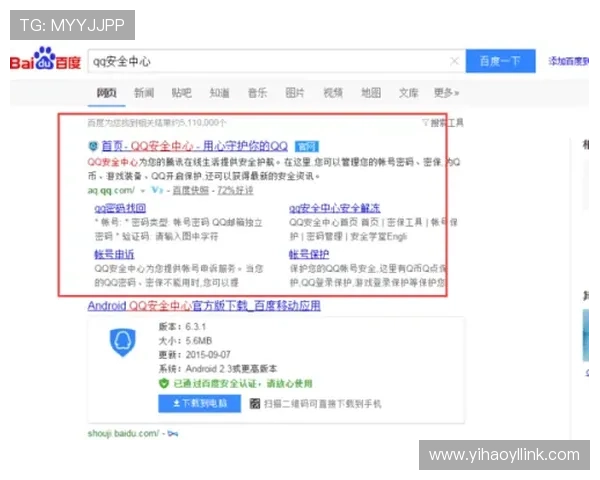Screen dimensions: 600x480
Task: Open the 帐号保护 sublink
Action: click(309, 254)
